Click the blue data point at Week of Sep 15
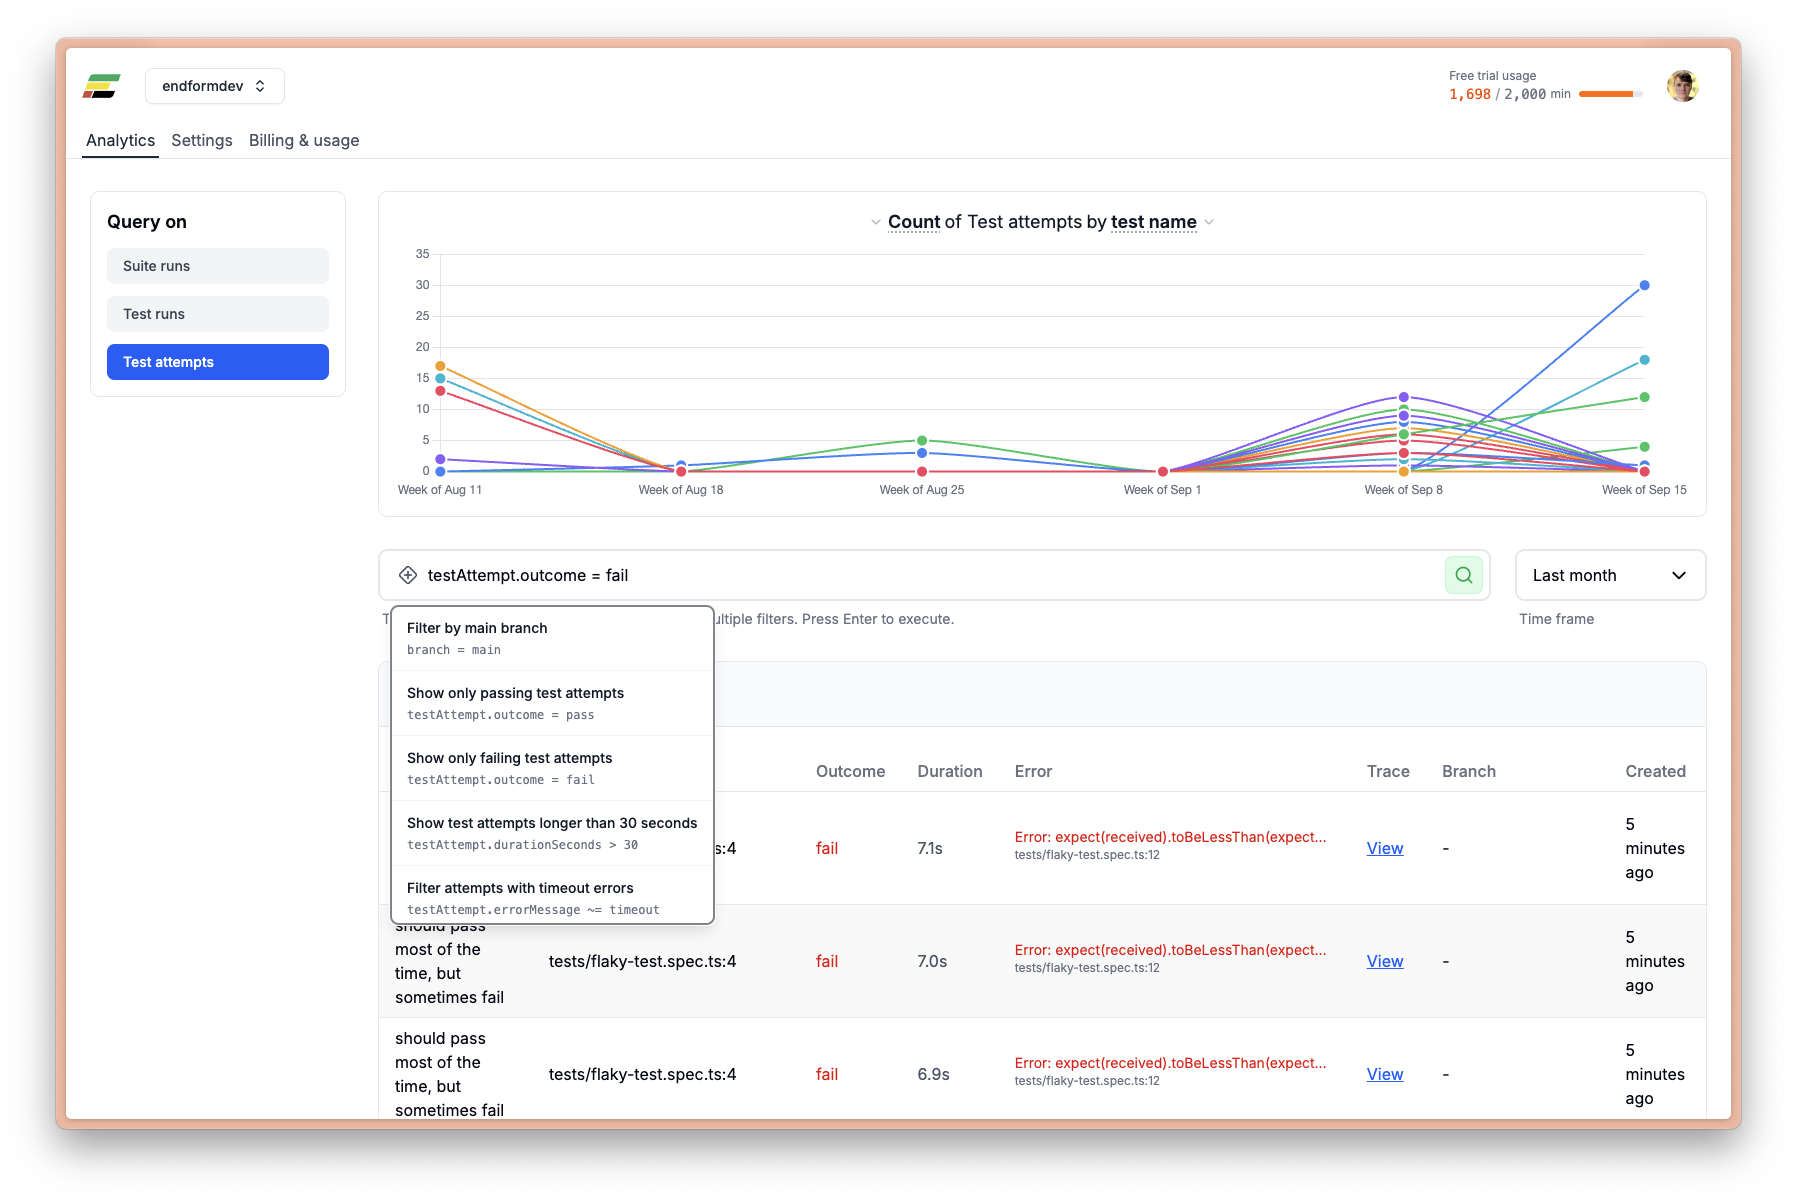The image size is (1797, 1203). pos(1644,286)
